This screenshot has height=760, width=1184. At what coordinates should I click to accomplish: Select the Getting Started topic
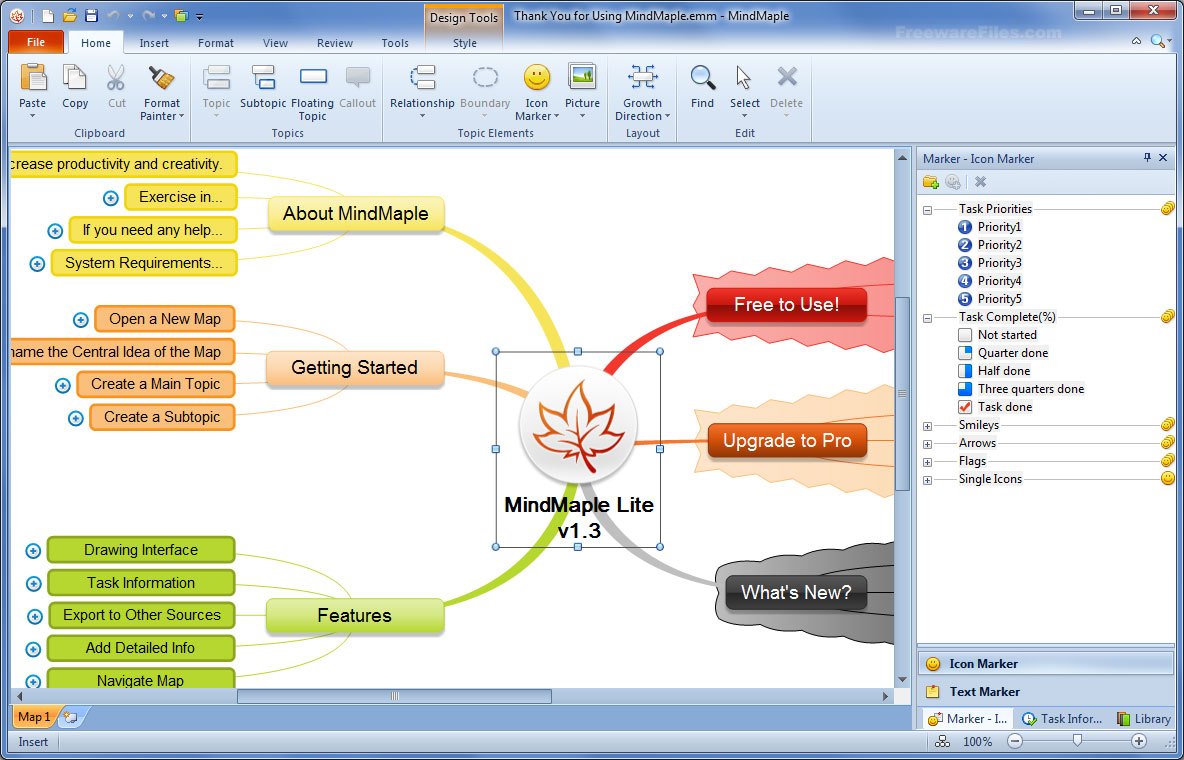pyautogui.click(x=354, y=368)
